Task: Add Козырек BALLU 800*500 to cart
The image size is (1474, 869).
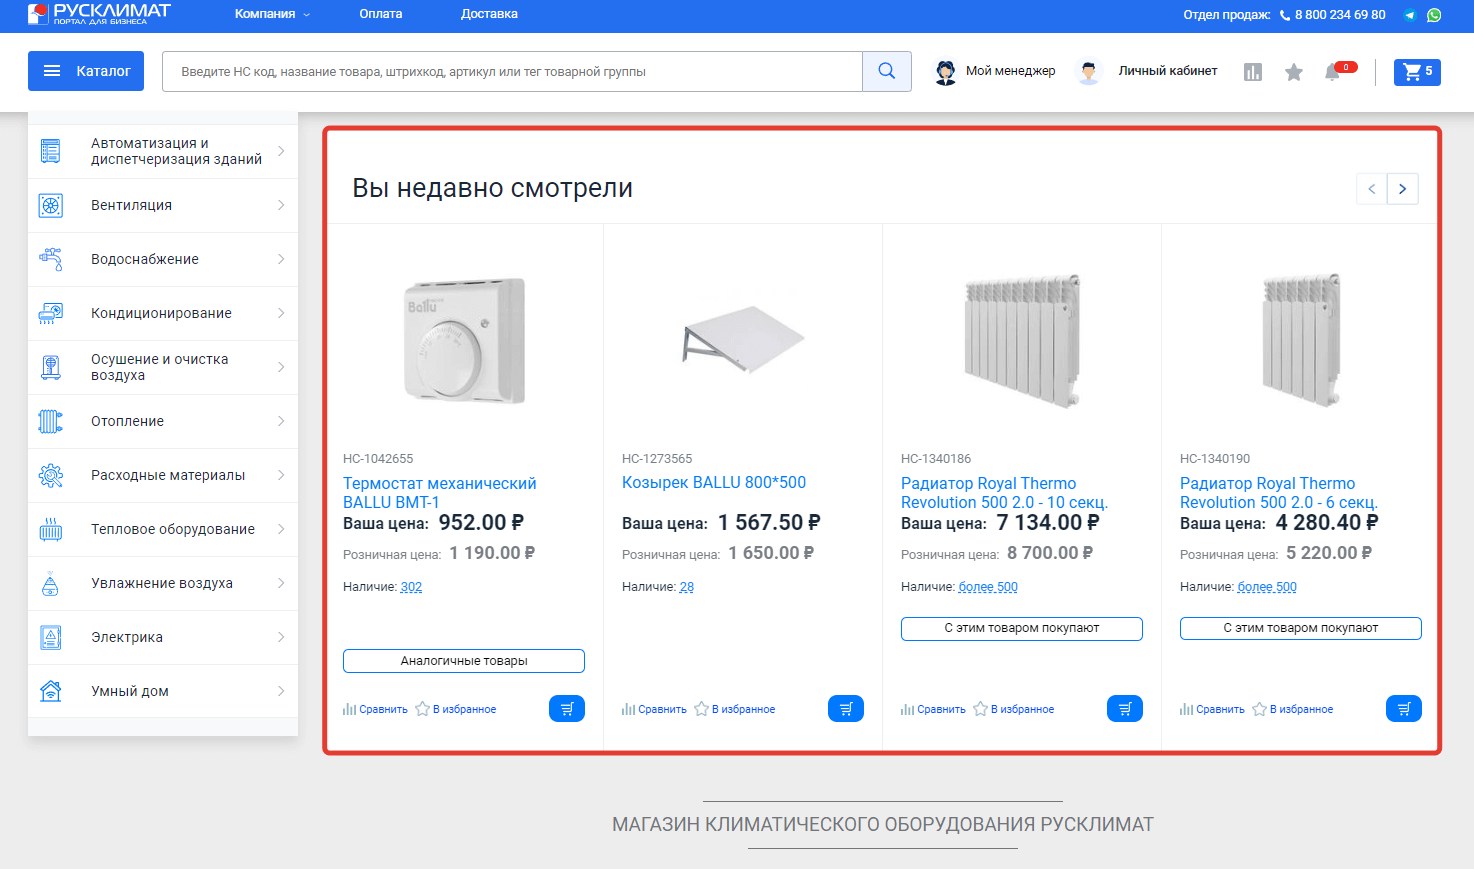Action: coord(846,709)
